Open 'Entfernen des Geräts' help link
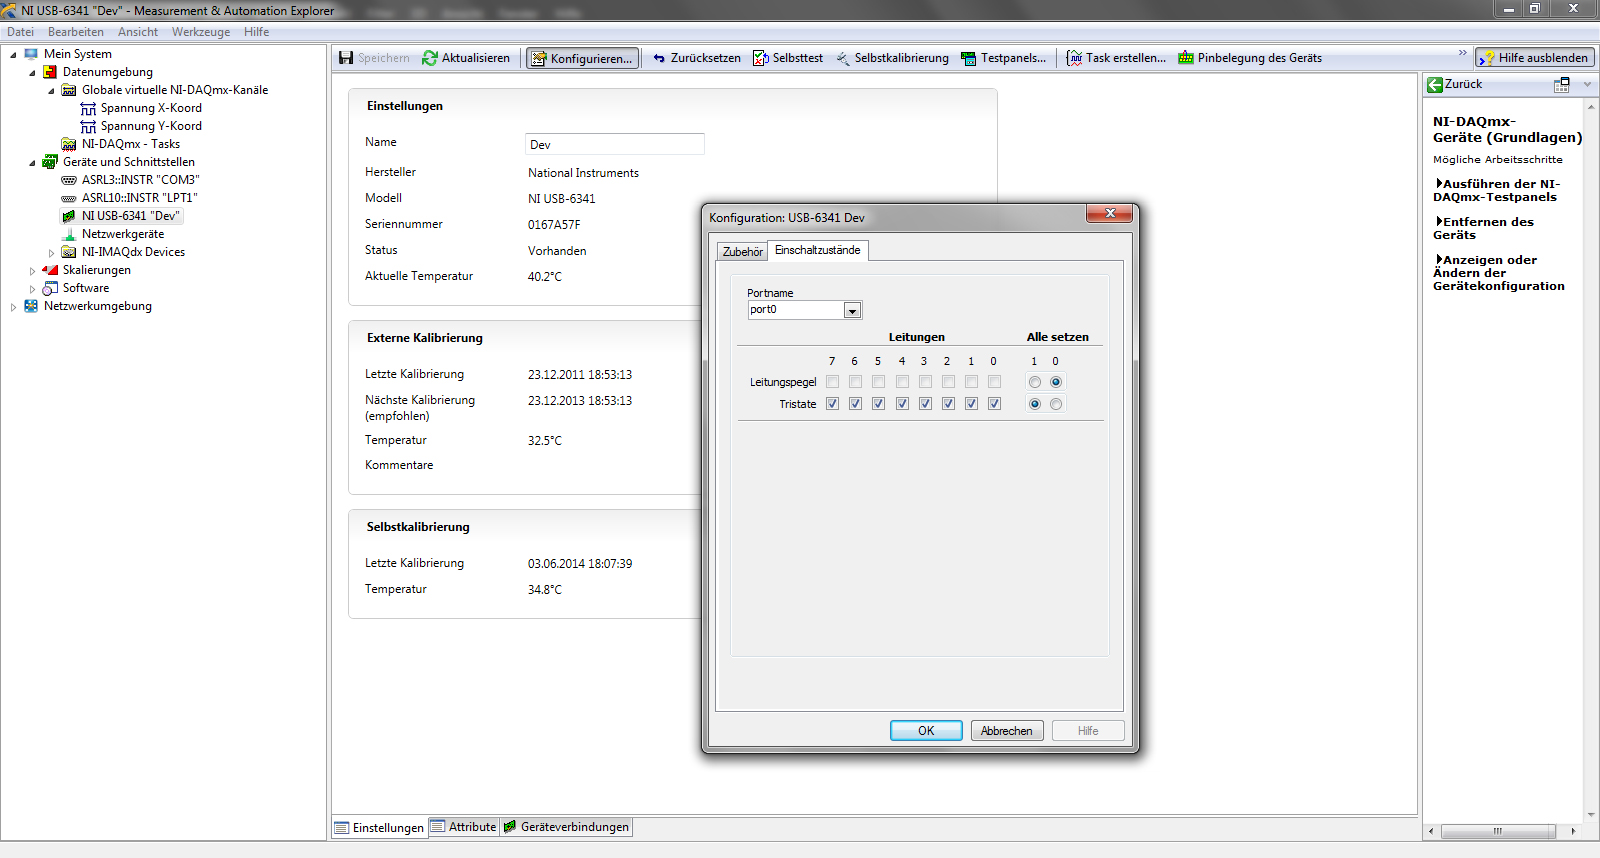Screen dimensions: 1600x858 click(1483, 228)
